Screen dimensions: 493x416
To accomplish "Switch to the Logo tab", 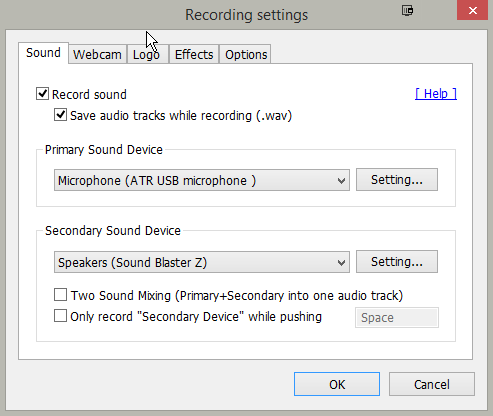I will click(x=147, y=54).
